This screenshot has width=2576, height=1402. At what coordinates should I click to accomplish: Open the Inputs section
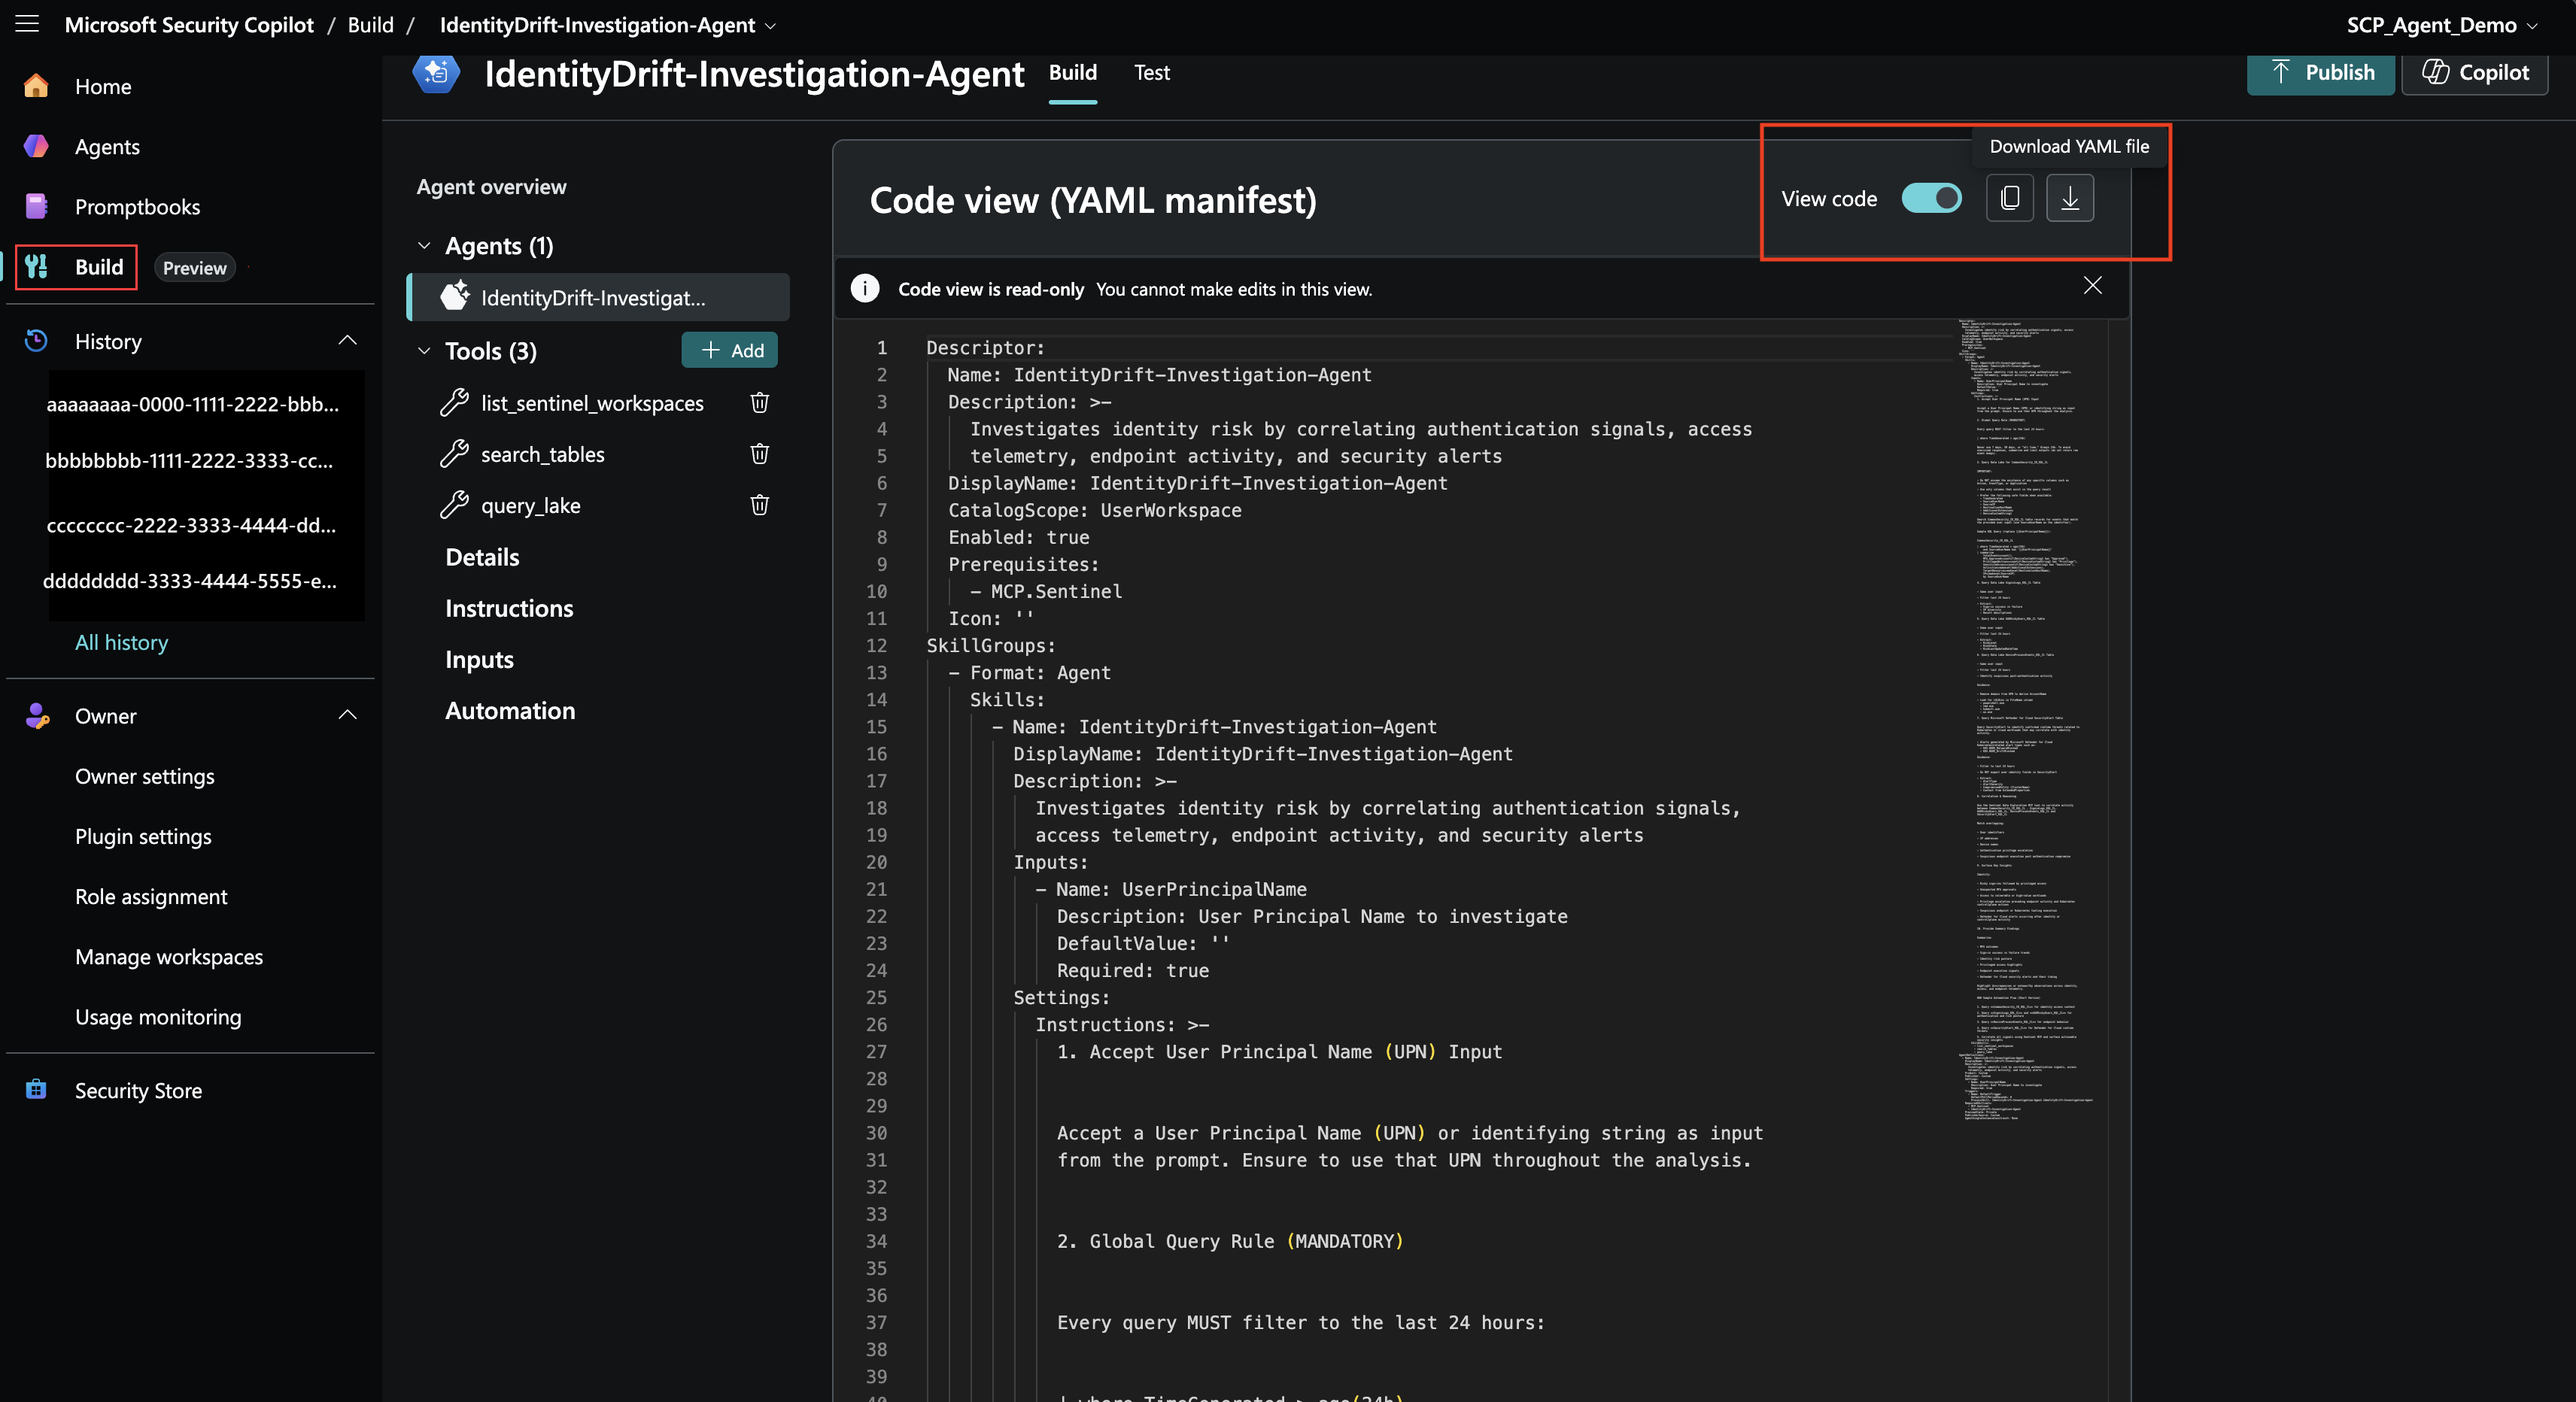(479, 659)
